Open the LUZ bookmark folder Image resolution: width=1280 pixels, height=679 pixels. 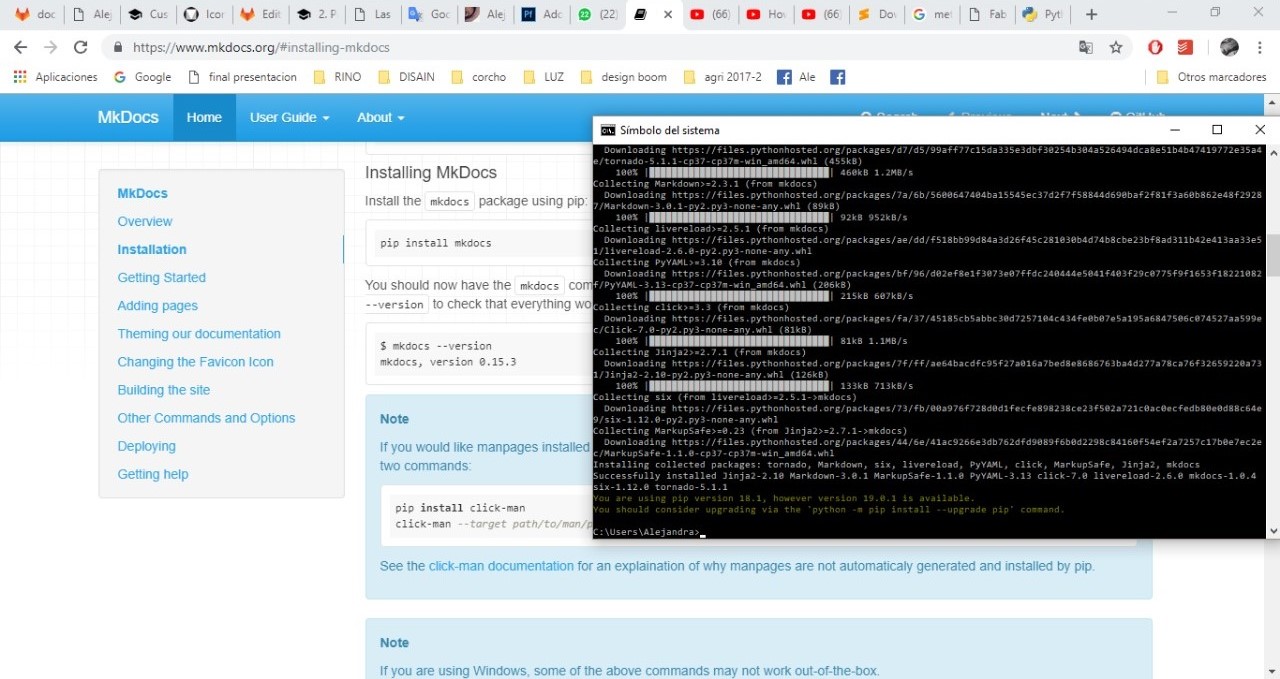(543, 77)
